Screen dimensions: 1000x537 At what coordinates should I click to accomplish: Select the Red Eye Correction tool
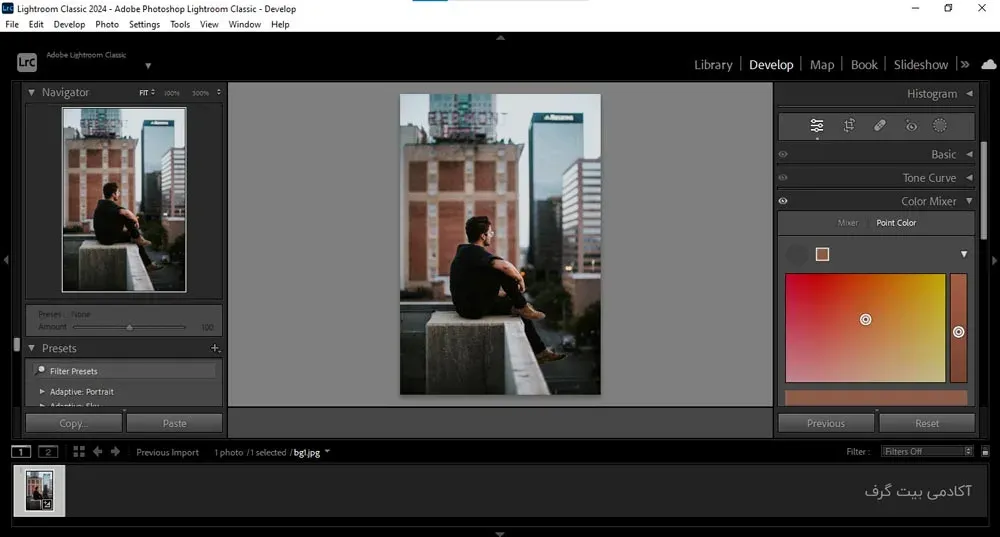tap(911, 126)
